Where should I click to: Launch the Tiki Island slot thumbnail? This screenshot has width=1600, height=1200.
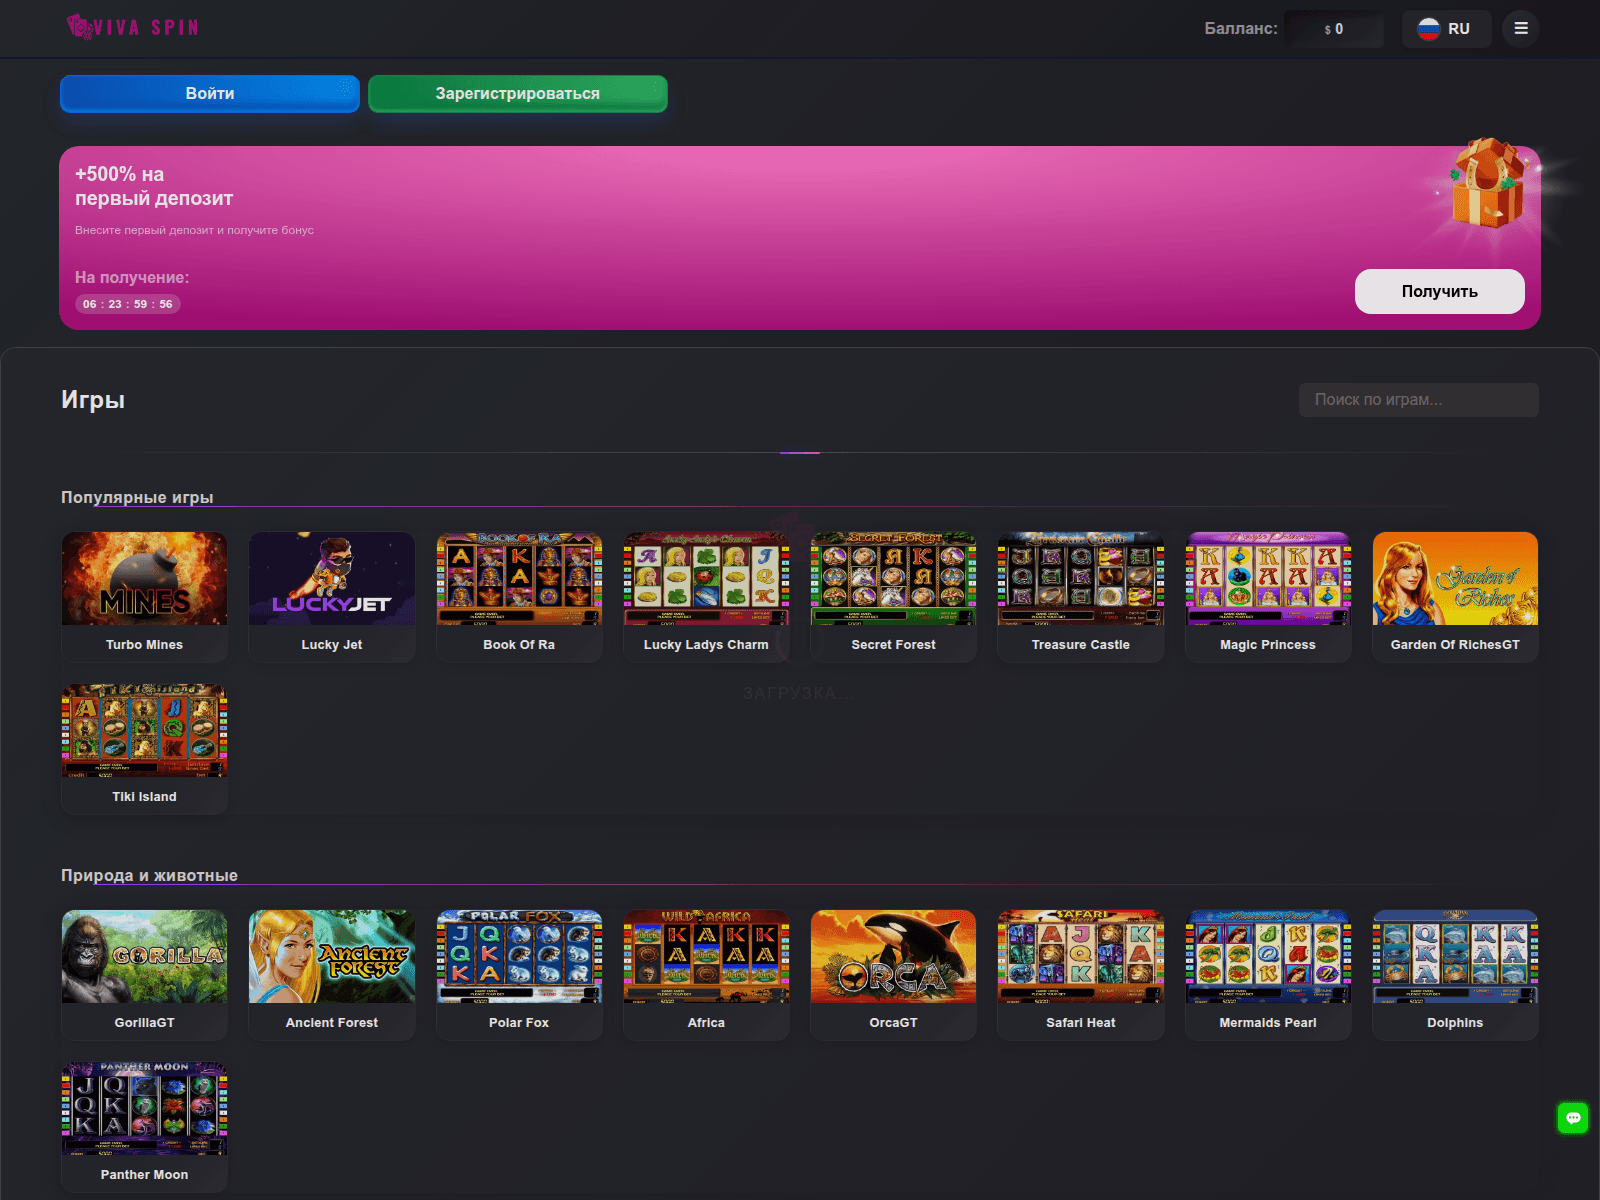(145, 731)
